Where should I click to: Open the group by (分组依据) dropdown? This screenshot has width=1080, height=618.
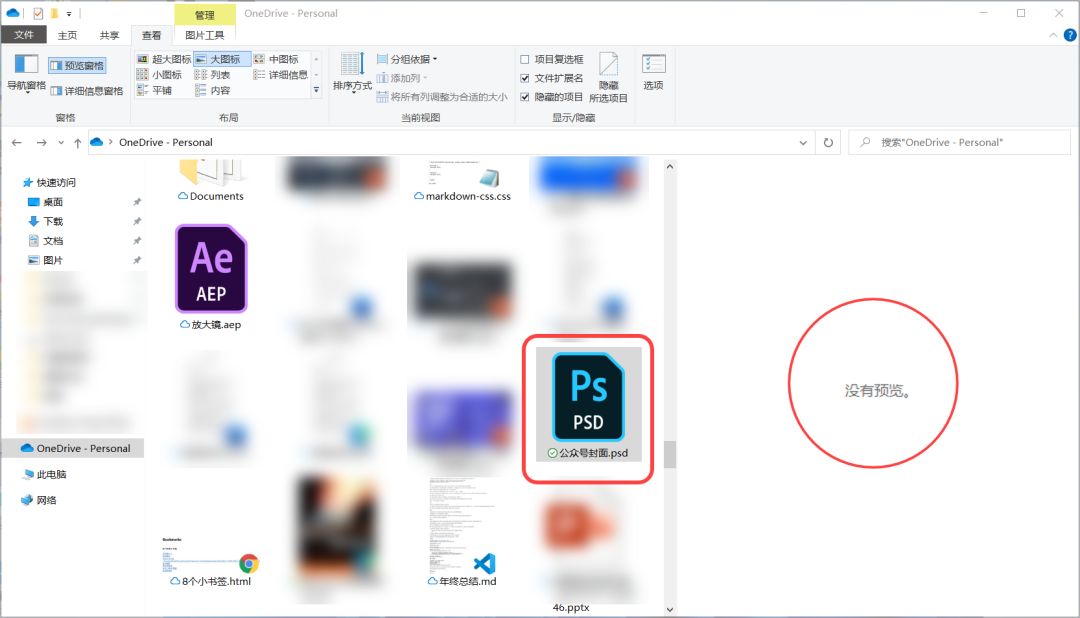tap(407, 59)
